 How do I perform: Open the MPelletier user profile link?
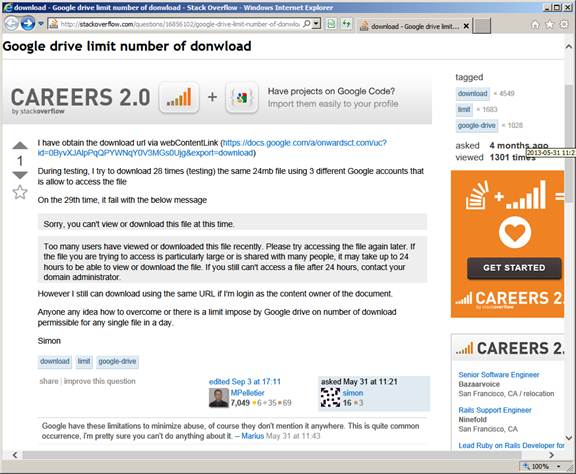(247, 392)
